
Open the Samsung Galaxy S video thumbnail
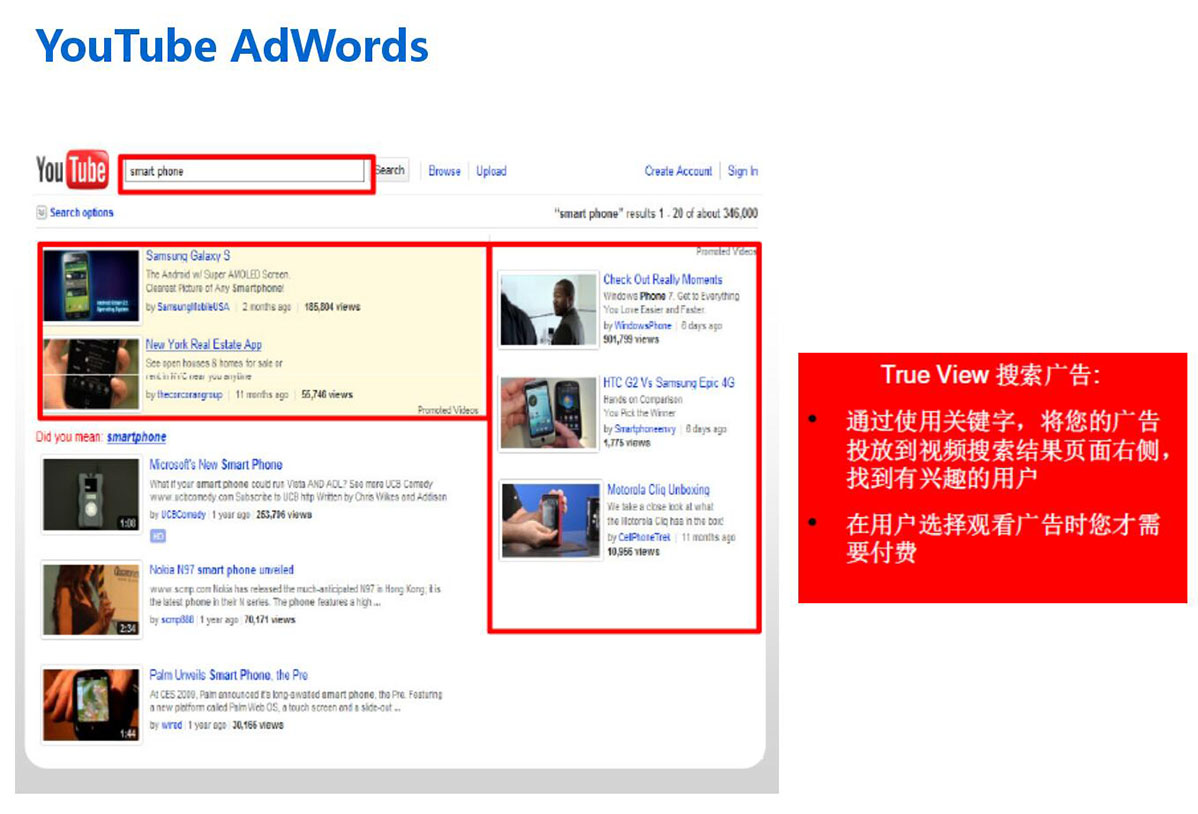92,285
